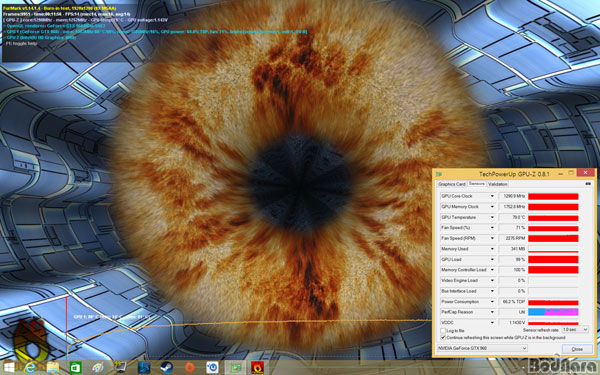The height and width of the screenshot is (375, 600).
Task: Open the NVIDIA GeForce GTX 960 GPU selector
Action: click(x=482, y=348)
